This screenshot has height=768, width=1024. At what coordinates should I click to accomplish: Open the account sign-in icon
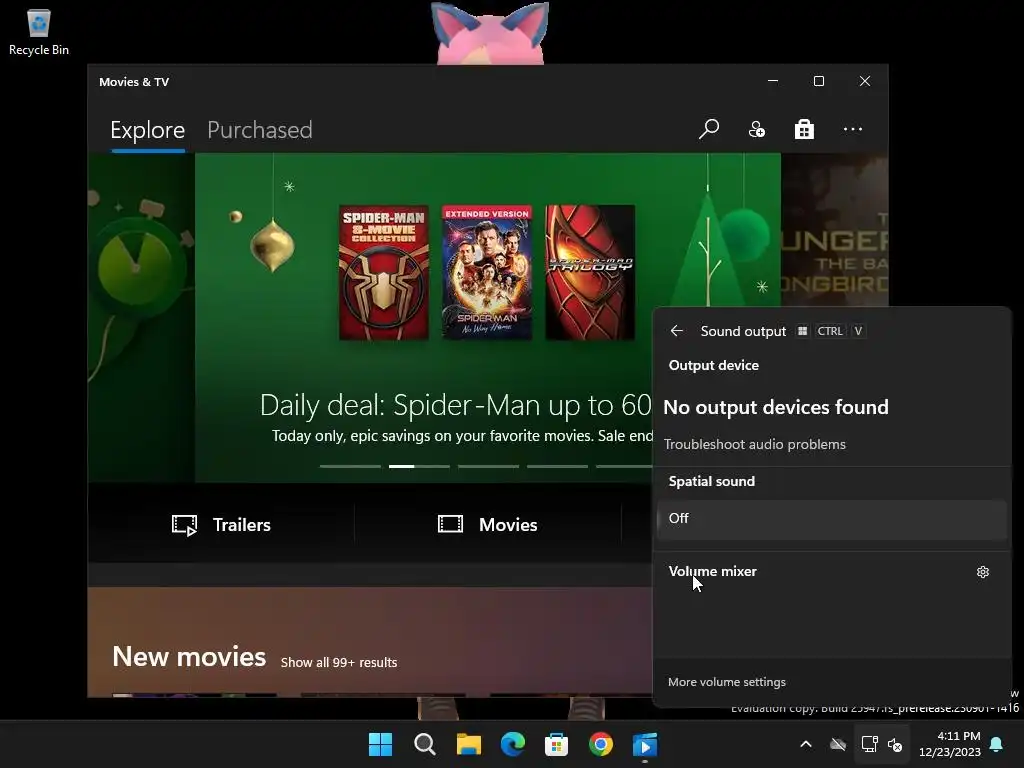[x=756, y=129]
